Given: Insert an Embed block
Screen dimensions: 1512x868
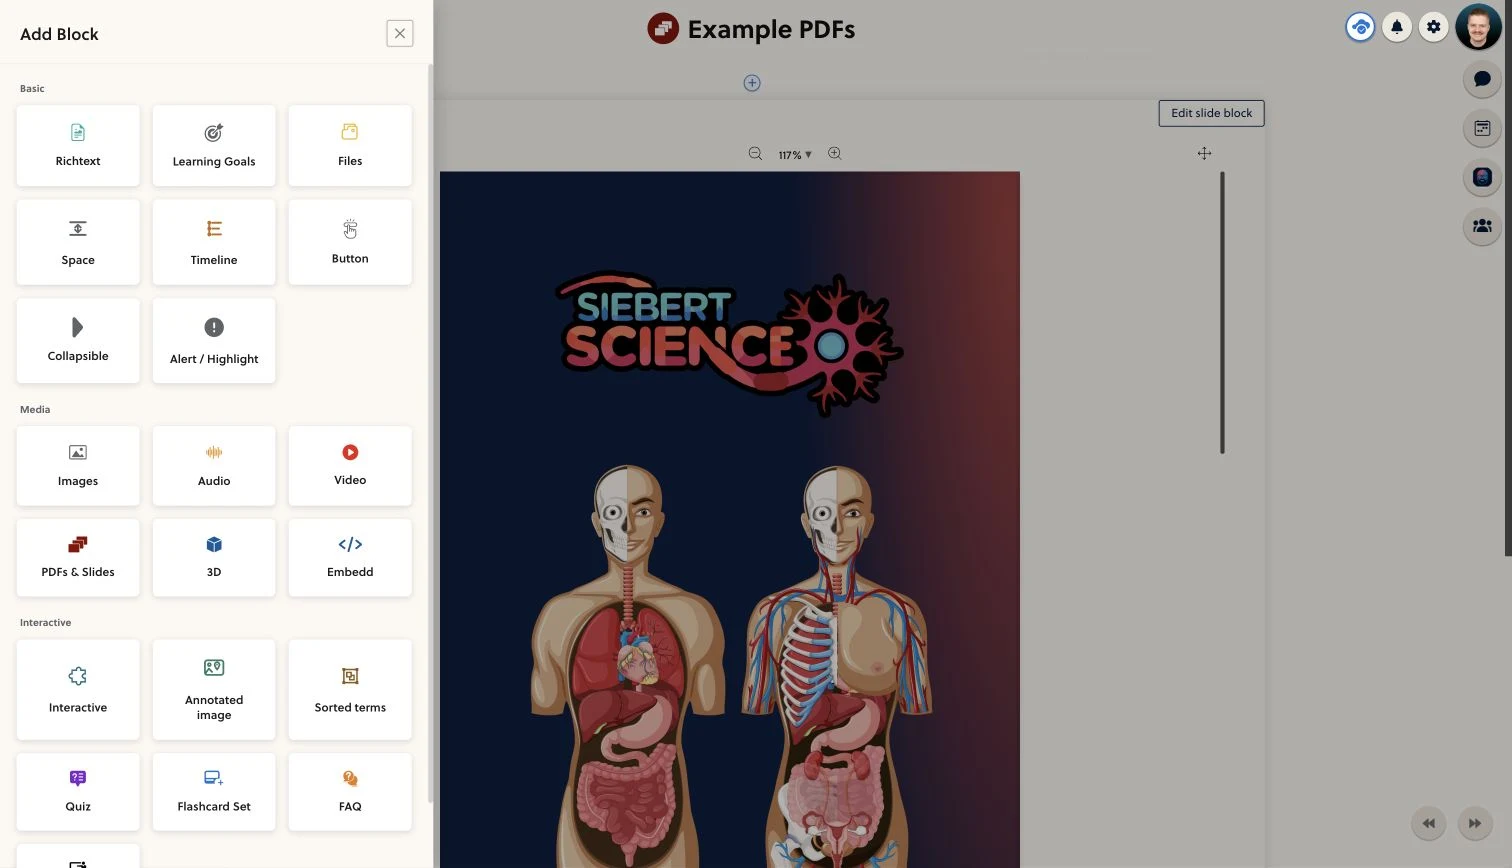Looking at the screenshot, I should pos(350,557).
